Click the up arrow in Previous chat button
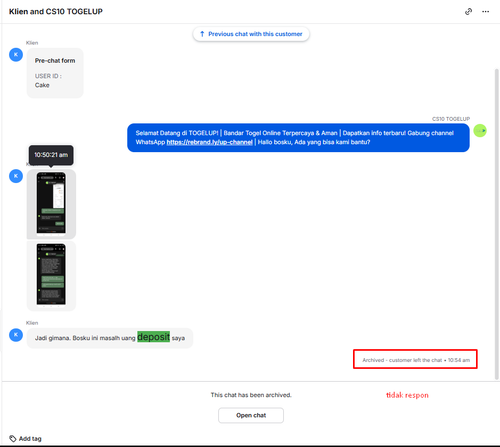The height and width of the screenshot is (447, 500). (x=202, y=34)
